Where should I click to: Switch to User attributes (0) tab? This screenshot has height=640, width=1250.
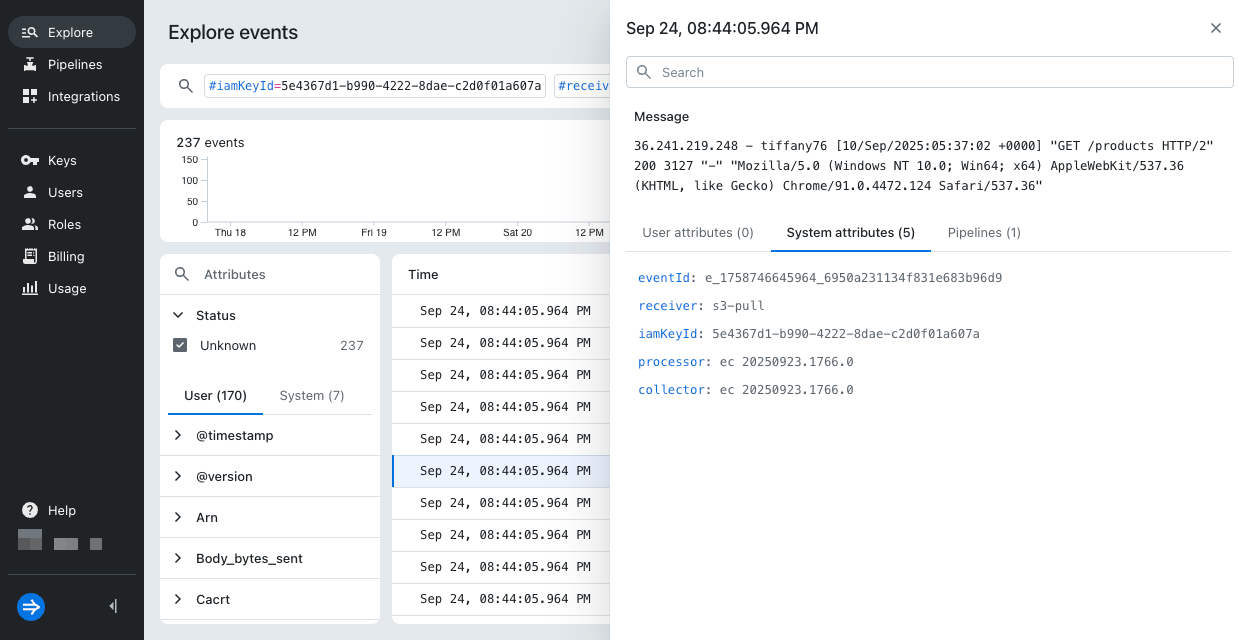tap(697, 232)
